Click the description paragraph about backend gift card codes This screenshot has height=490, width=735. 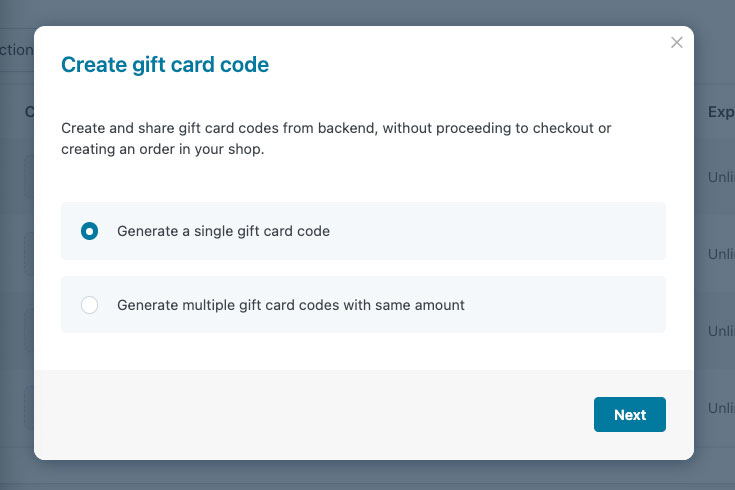[x=336, y=138]
